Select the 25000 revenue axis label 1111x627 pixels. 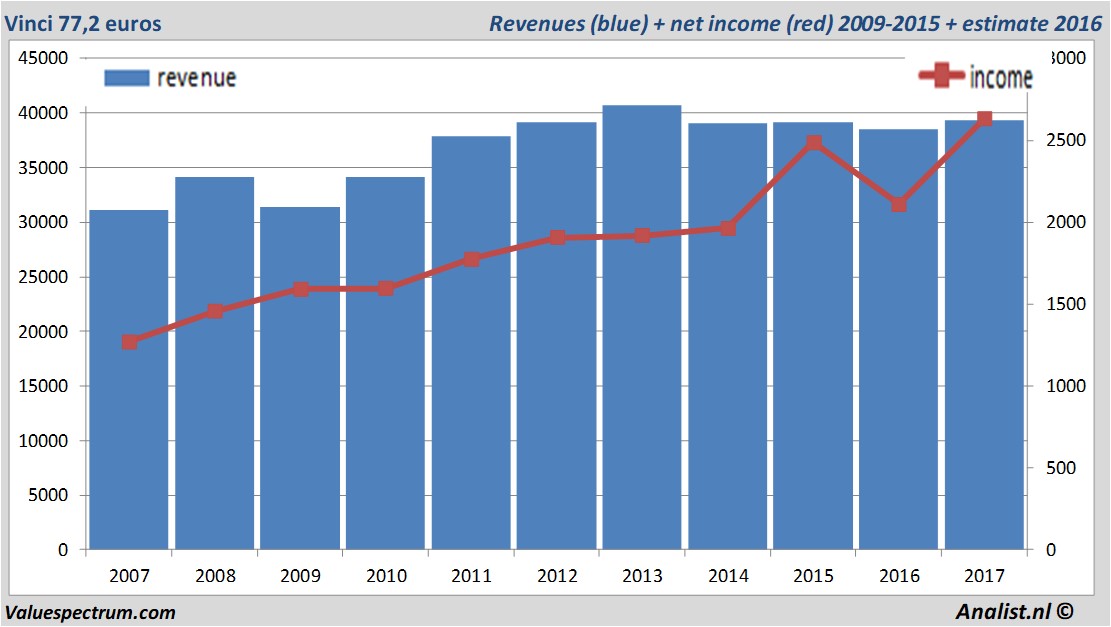point(43,277)
